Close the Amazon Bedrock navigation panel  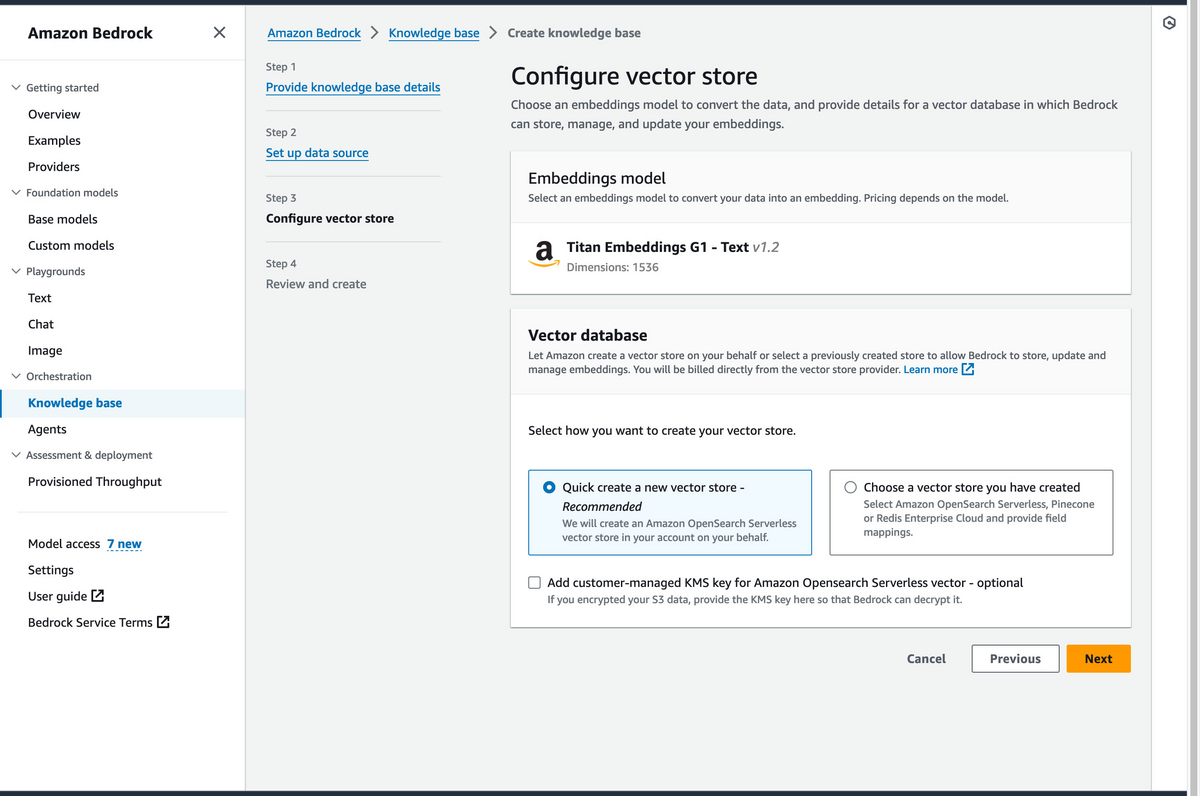coord(219,33)
